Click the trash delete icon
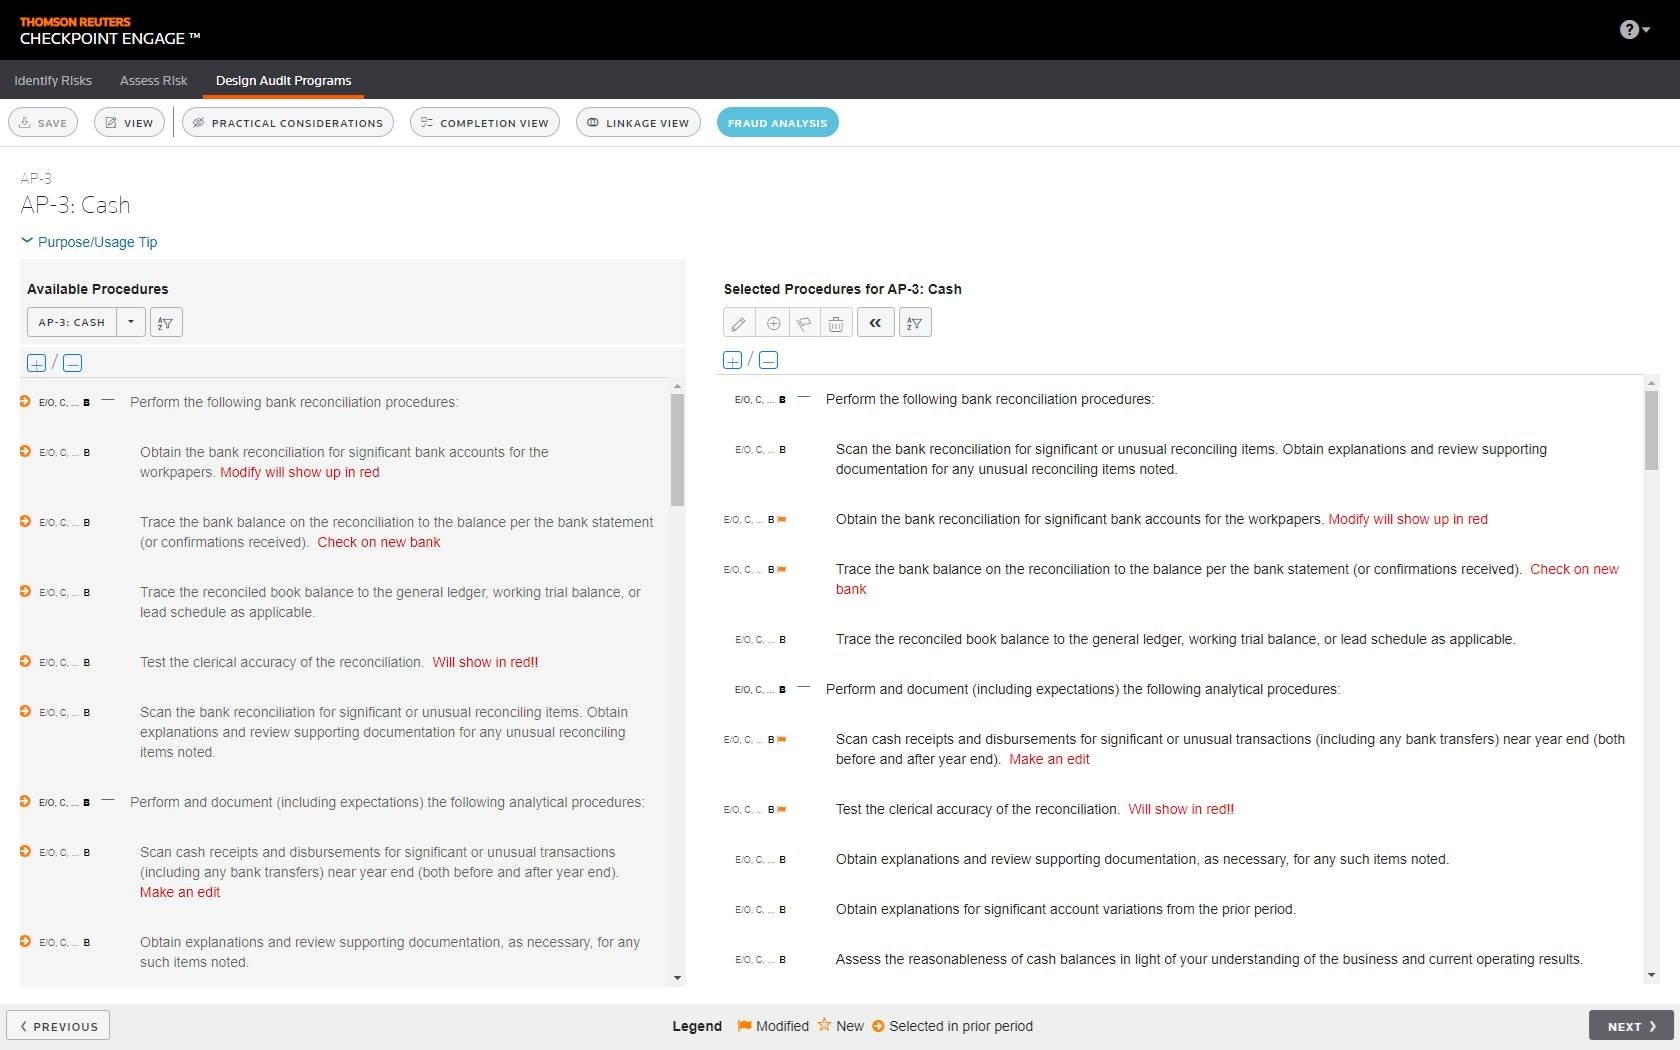This screenshot has width=1680, height=1050. click(836, 323)
